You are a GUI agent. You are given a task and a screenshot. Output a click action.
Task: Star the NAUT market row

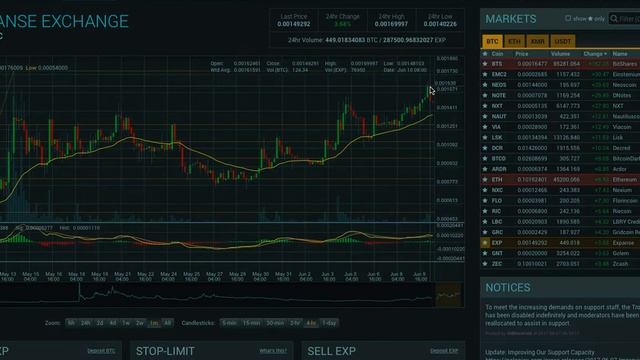(485, 117)
